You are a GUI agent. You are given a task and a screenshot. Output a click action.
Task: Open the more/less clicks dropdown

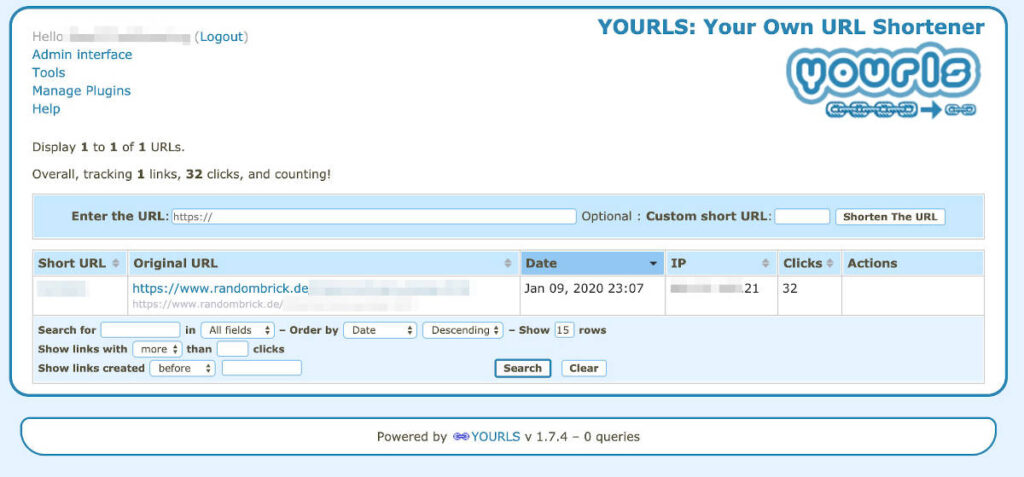click(x=157, y=349)
